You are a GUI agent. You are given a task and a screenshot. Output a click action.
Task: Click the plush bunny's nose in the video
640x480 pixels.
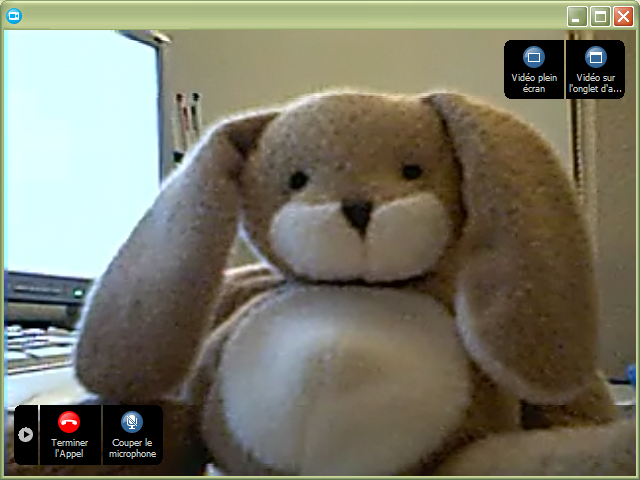(x=357, y=212)
